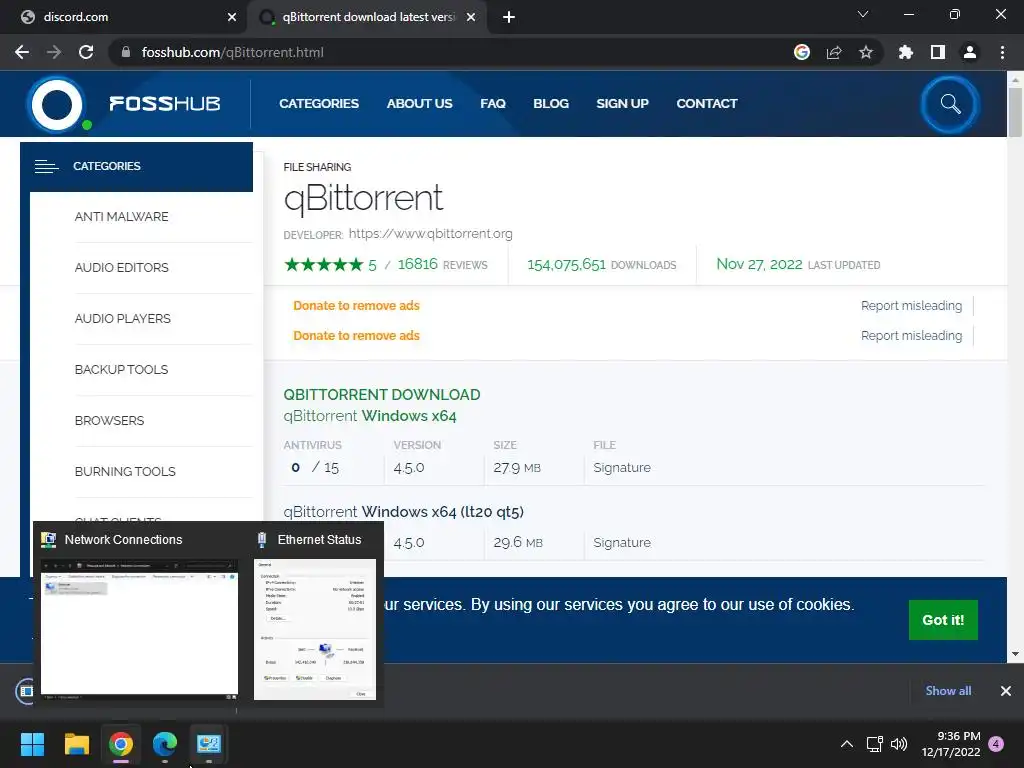Open Signature for the 29.6 MB file
Image resolution: width=1024 pixels, height=768 pixels.
click(622, 543)
